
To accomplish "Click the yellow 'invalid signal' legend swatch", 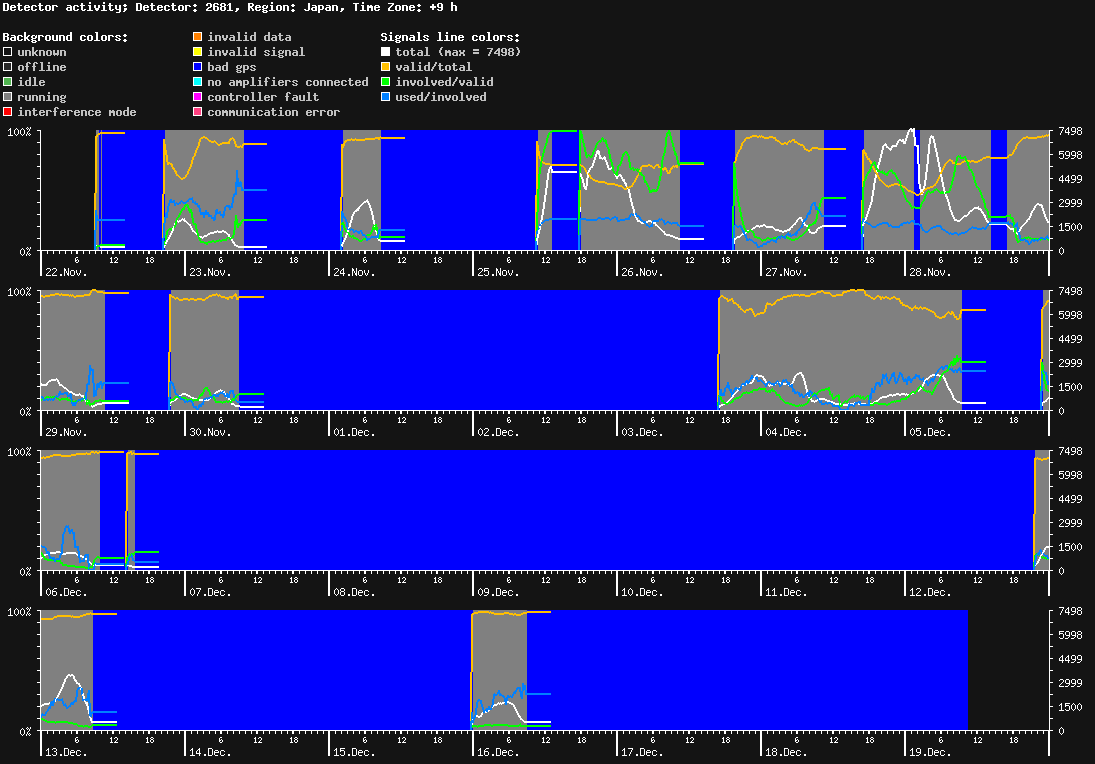I will coord(197,52).
